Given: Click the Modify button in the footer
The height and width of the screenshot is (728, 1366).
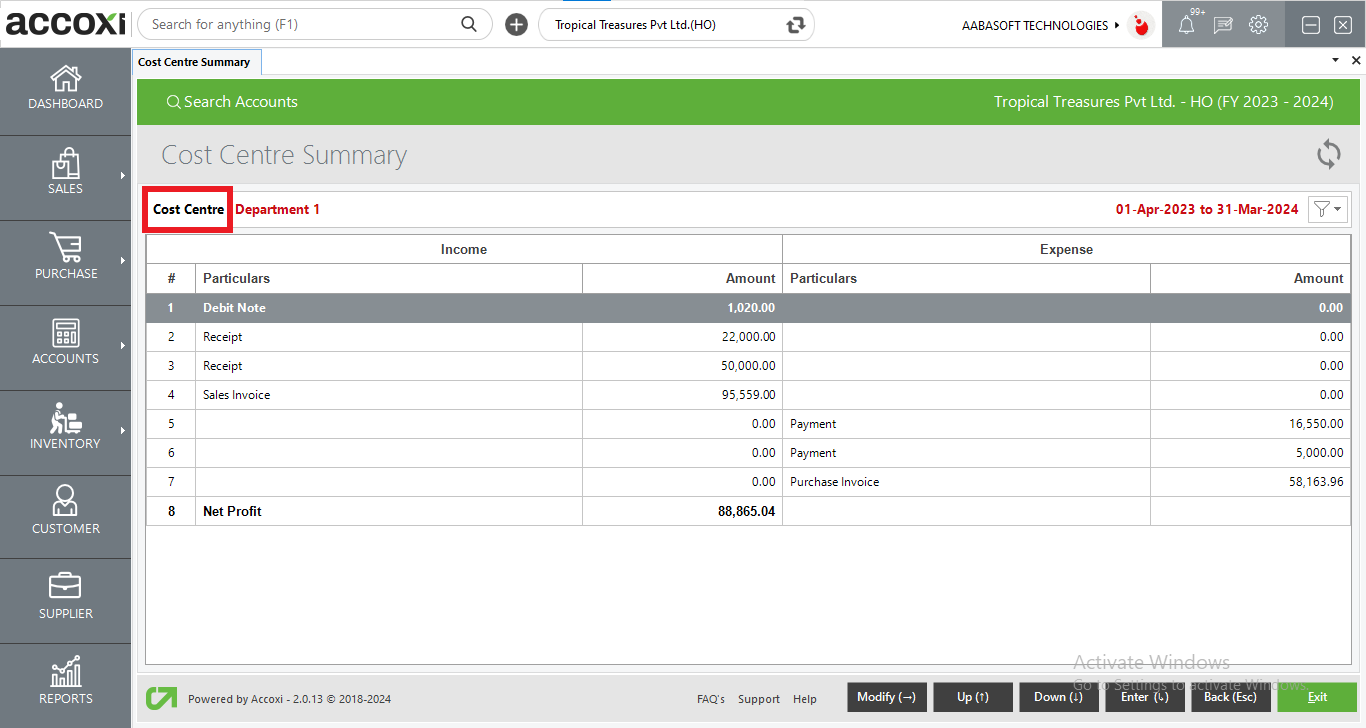Looking at the screenshot, I should [x=886, y=697].
